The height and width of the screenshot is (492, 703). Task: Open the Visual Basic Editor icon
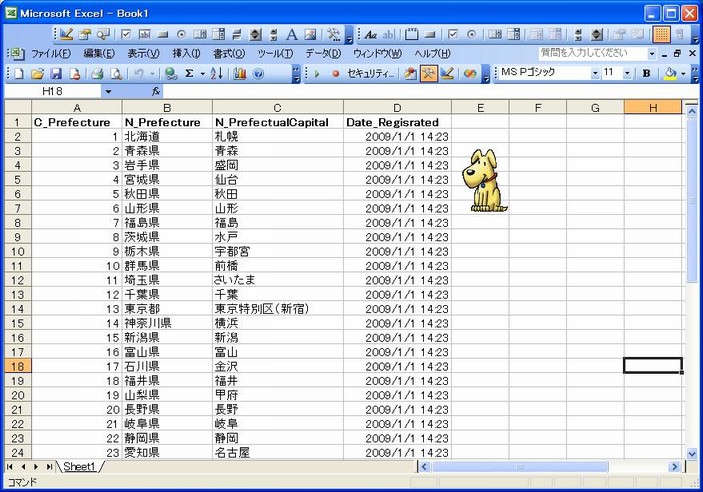pos(410,74)
